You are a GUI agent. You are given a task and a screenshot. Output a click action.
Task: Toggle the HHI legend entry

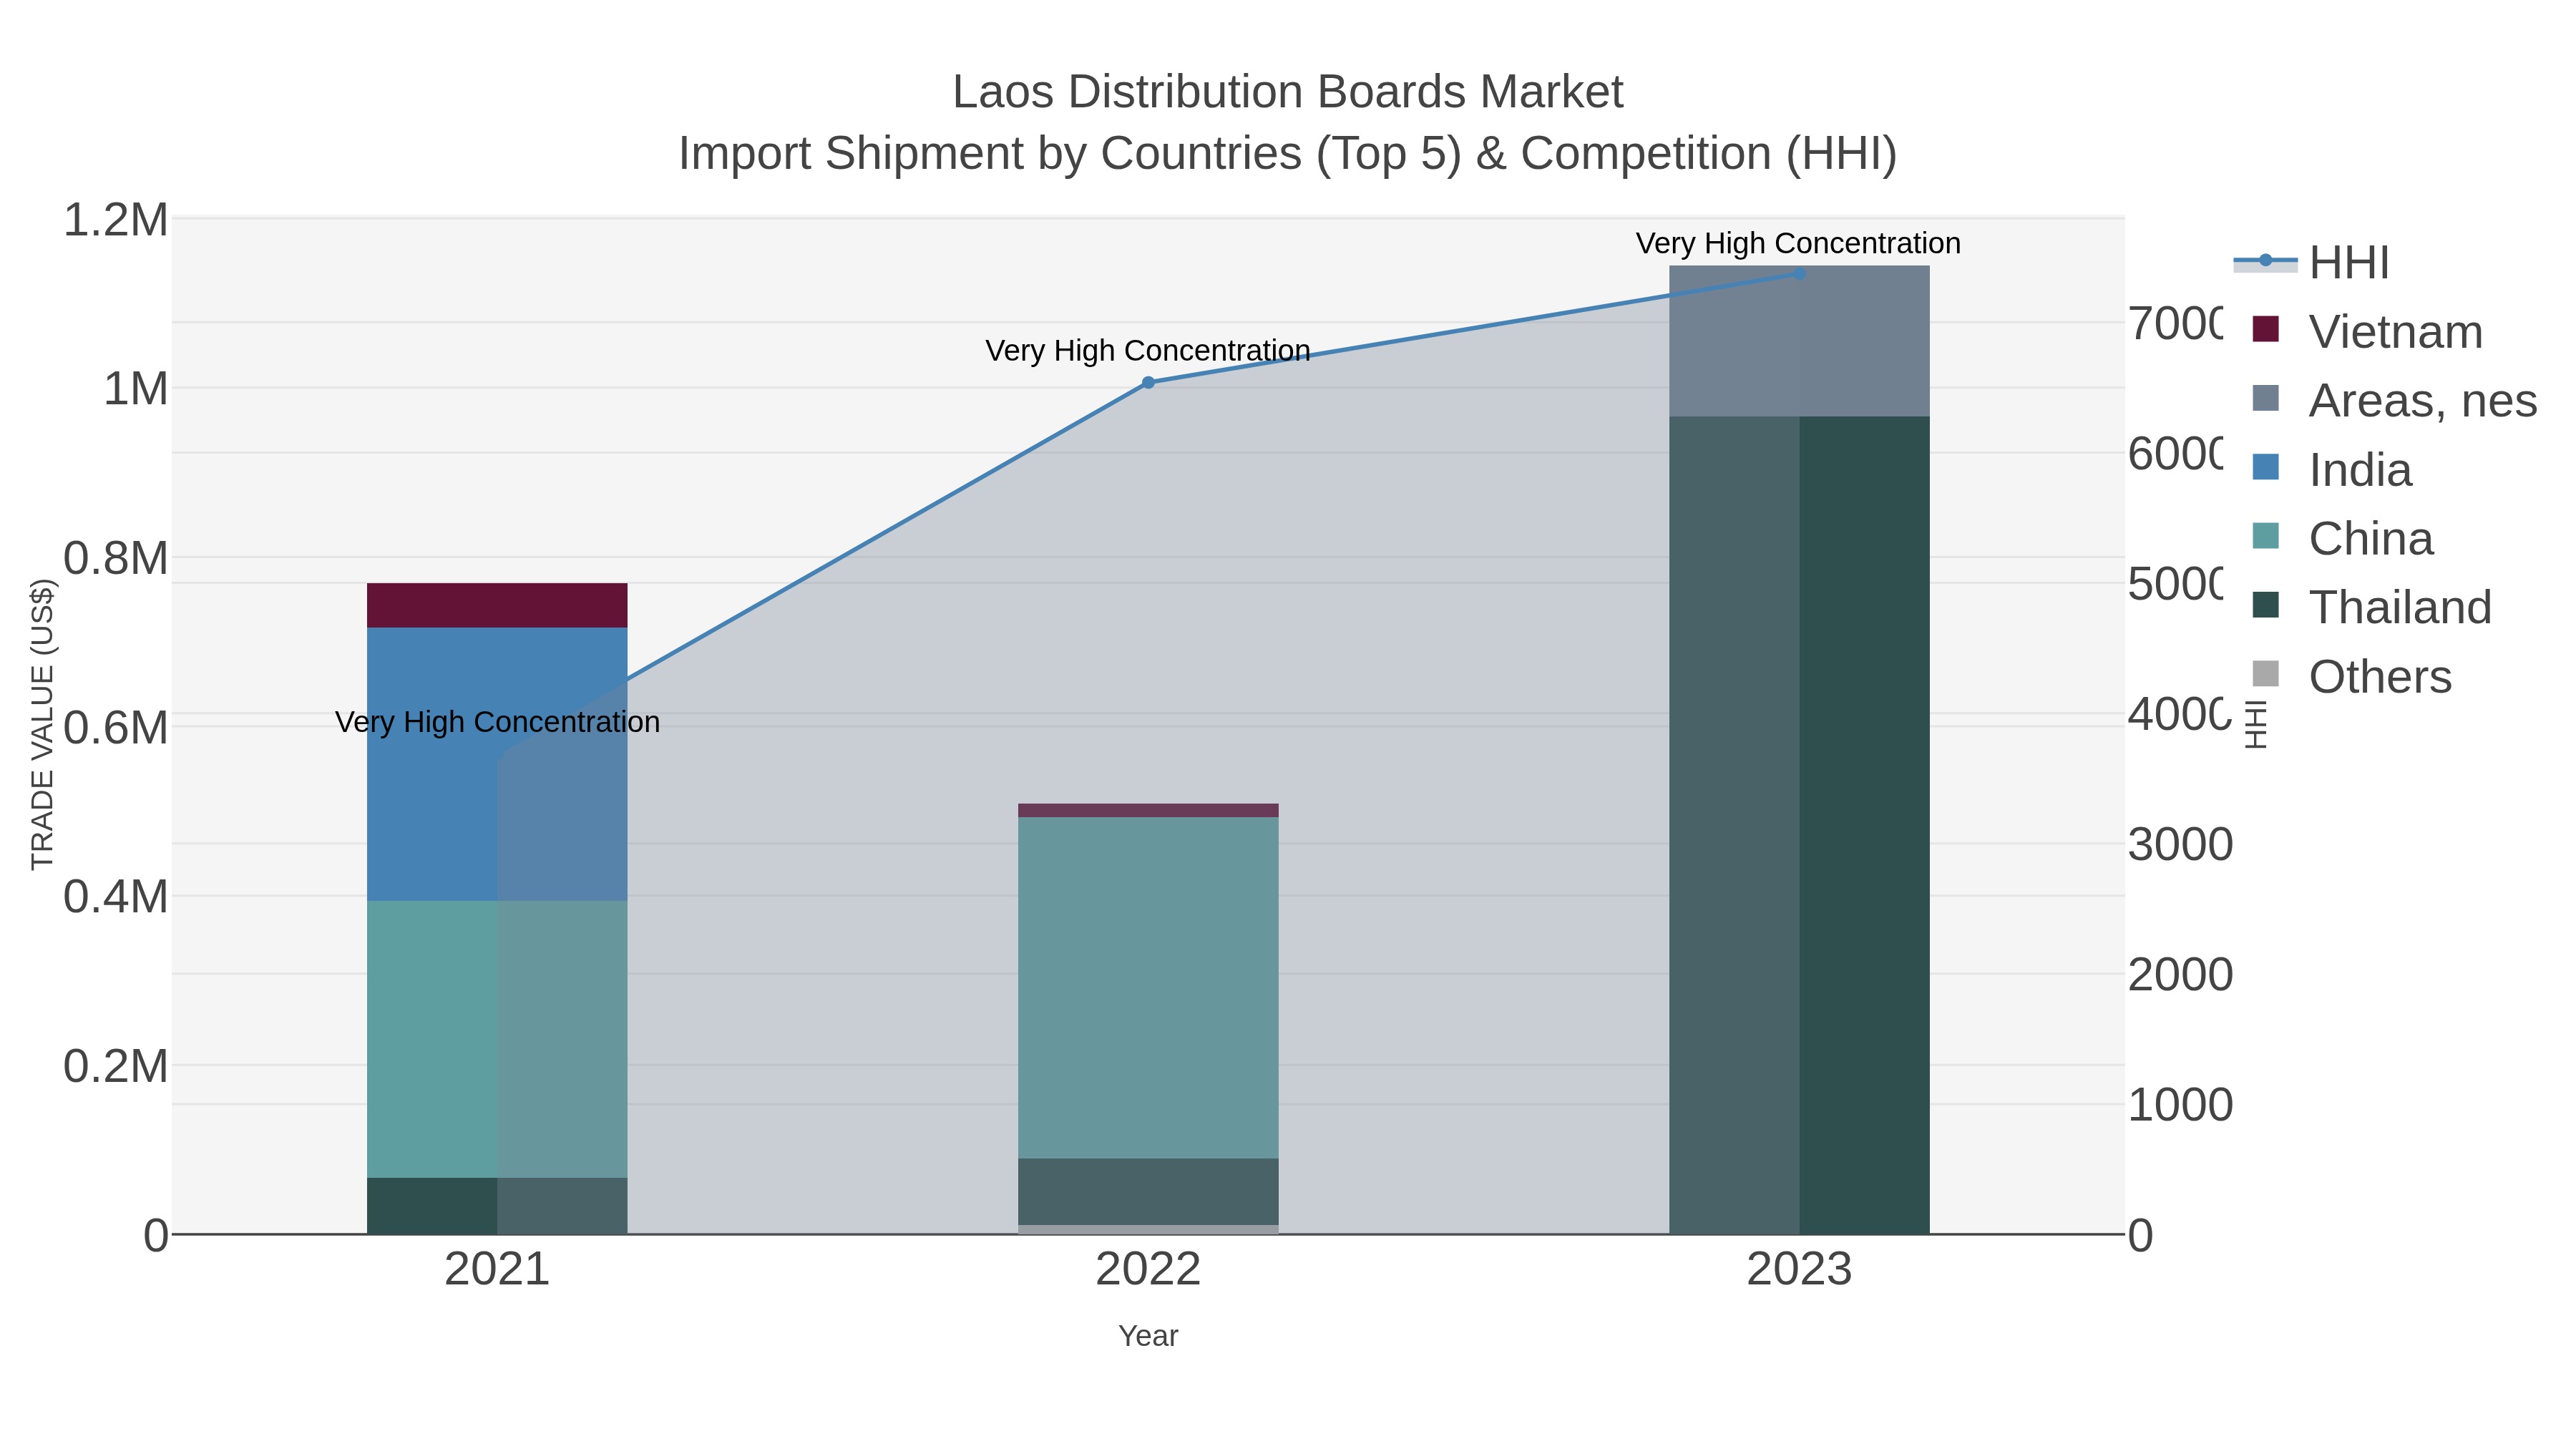(2312, 263)
